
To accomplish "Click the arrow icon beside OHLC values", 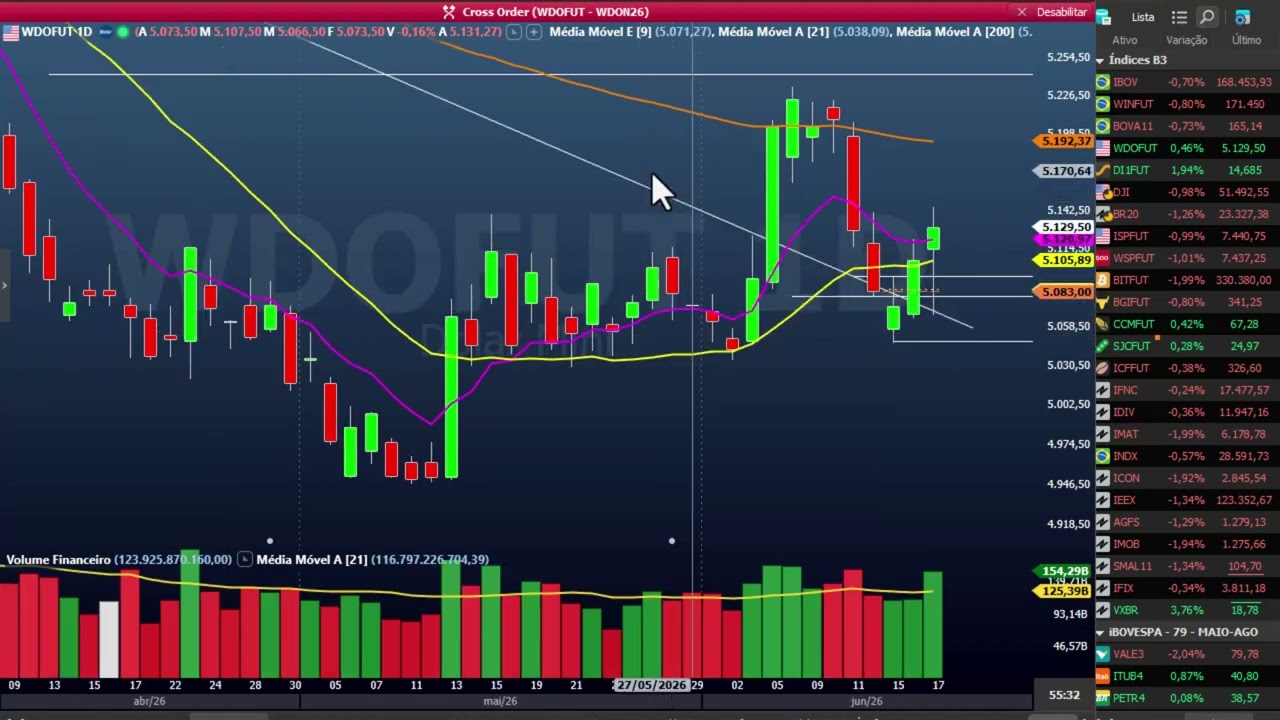I will point(514,32).
